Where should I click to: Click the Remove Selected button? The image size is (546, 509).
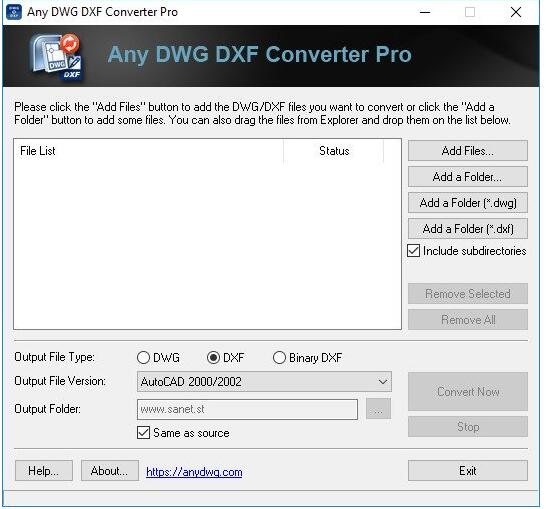(468, 293)
